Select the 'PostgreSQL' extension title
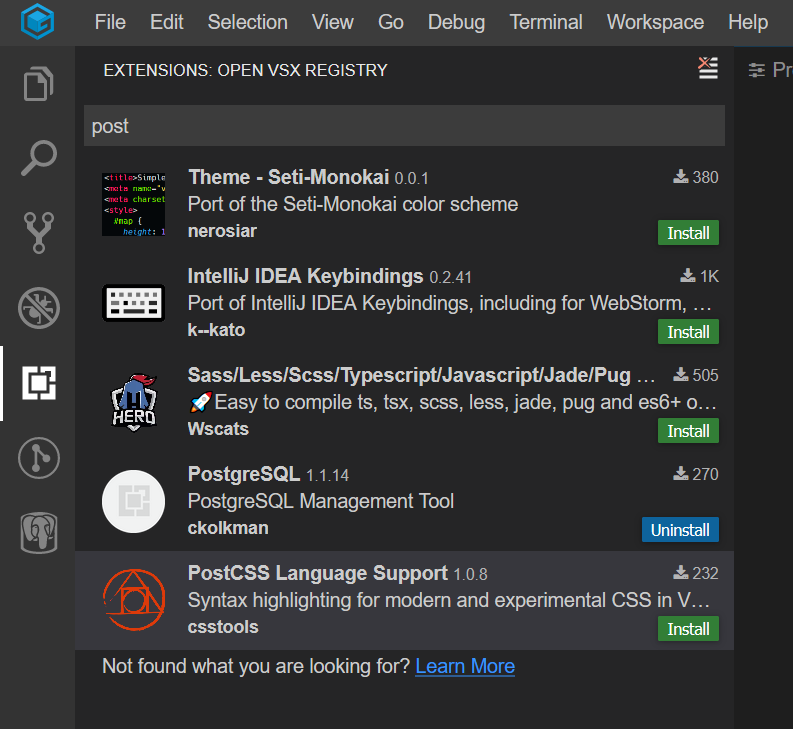The width and height of the screenshot is (793, 729). (x=244, y=475)
